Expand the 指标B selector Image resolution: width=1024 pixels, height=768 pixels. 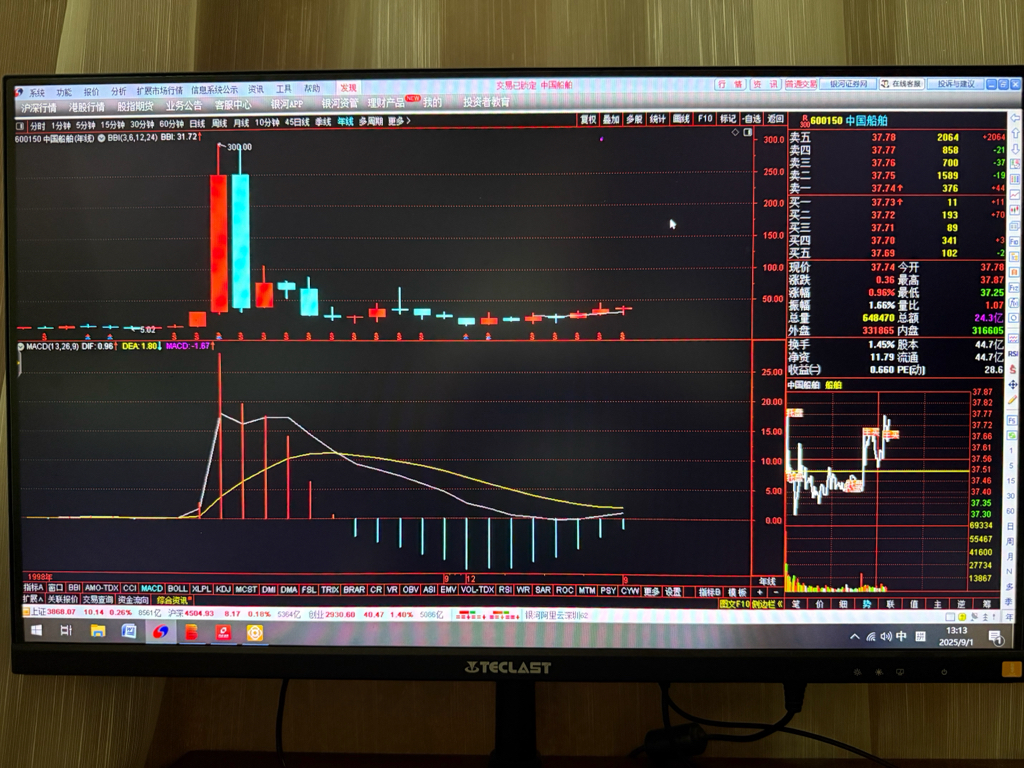(710, 592)
